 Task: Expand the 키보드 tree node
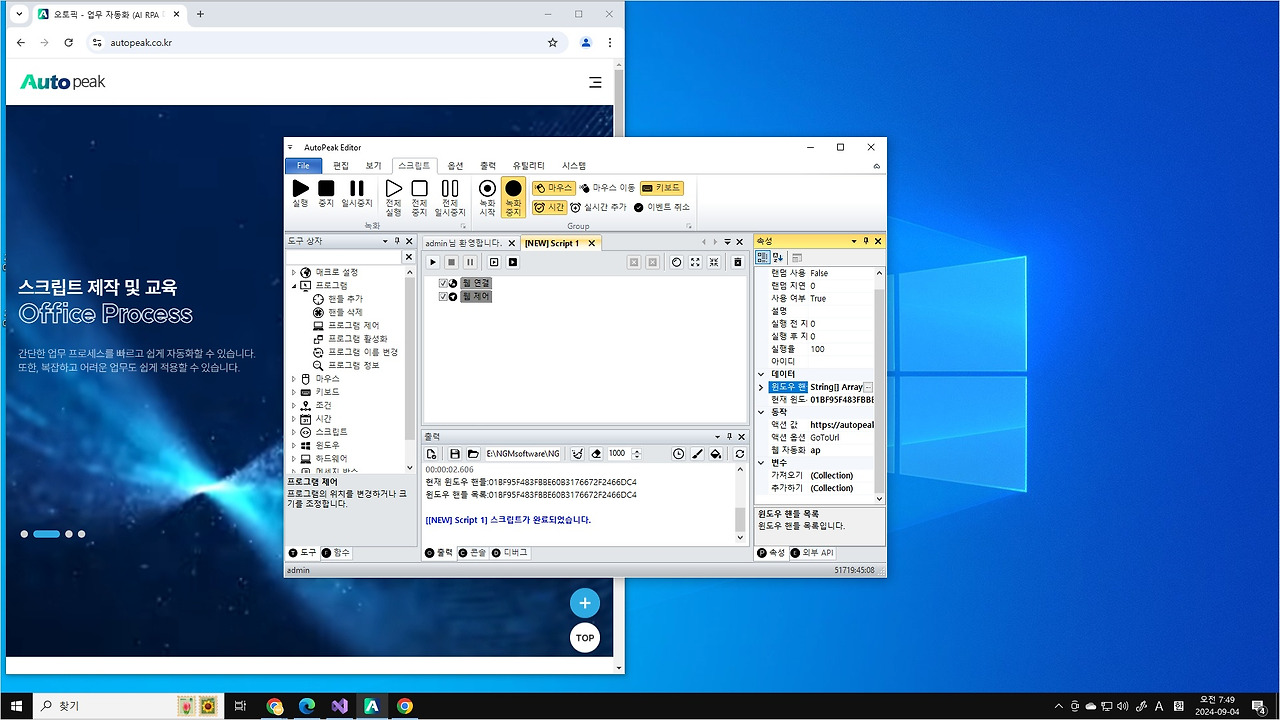point(294,392)
